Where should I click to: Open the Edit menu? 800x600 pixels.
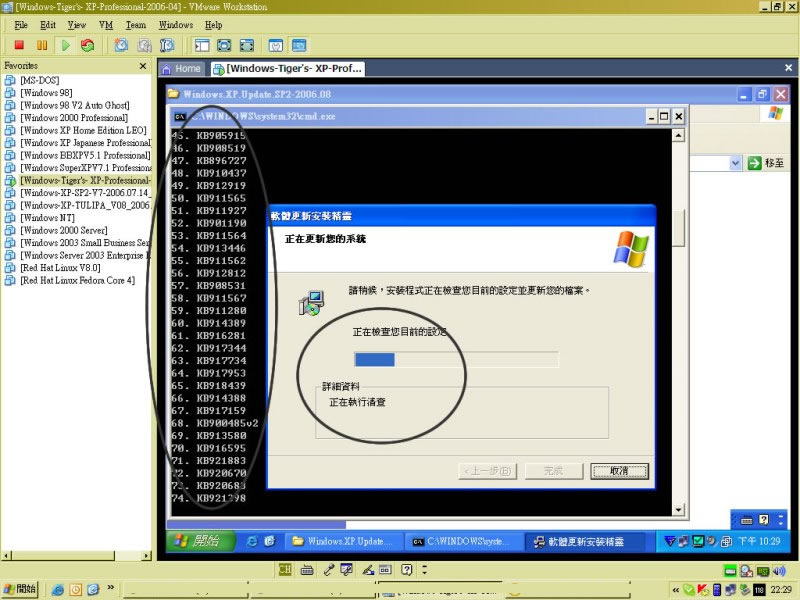click(48, 24)
